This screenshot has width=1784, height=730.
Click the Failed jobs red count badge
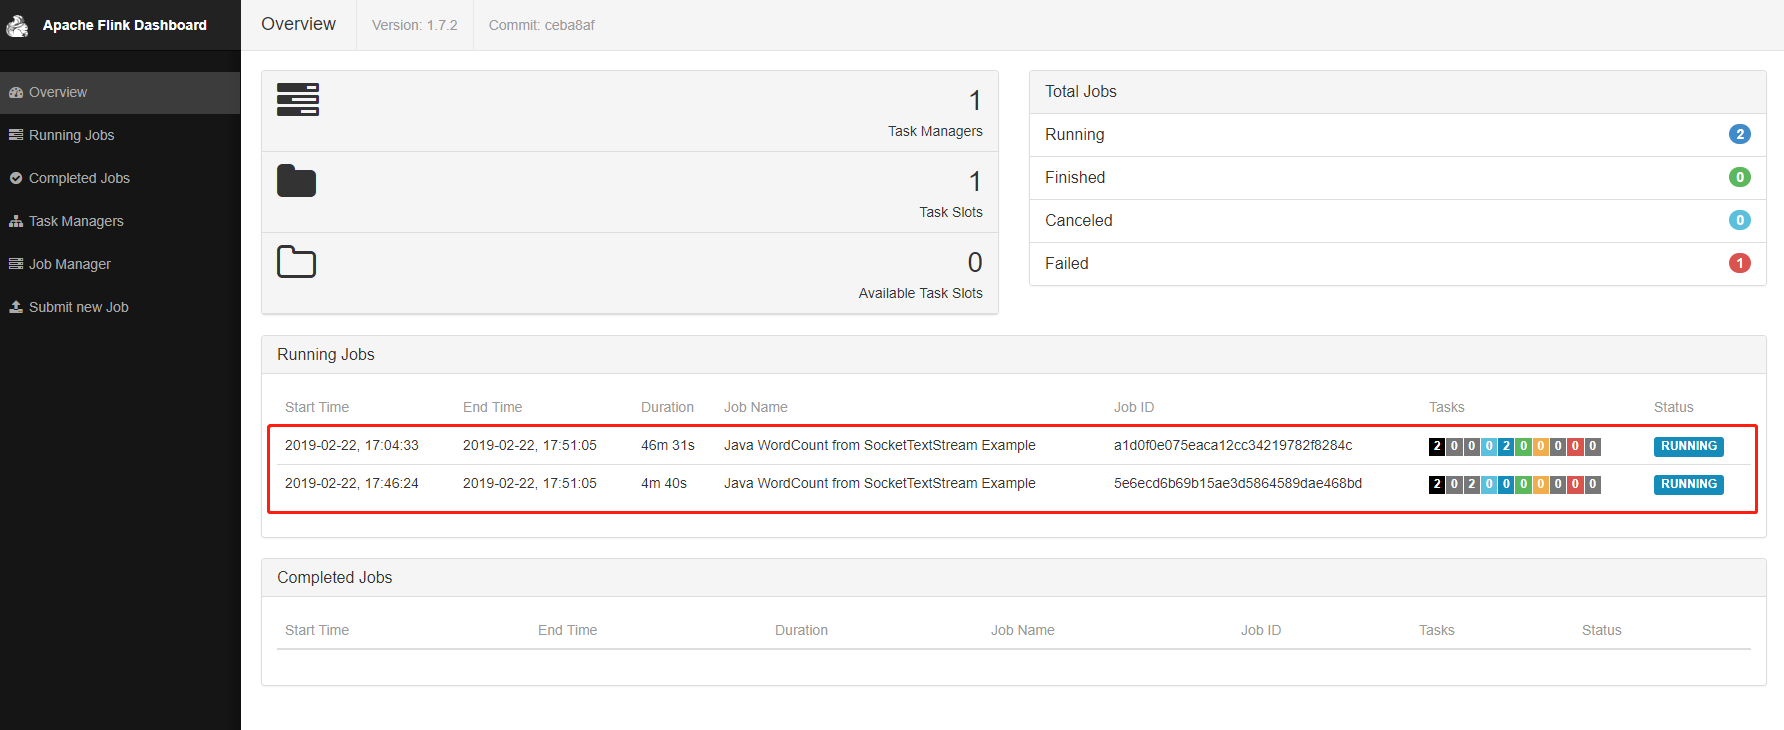pyautogui.click(x=1740, y=263)
